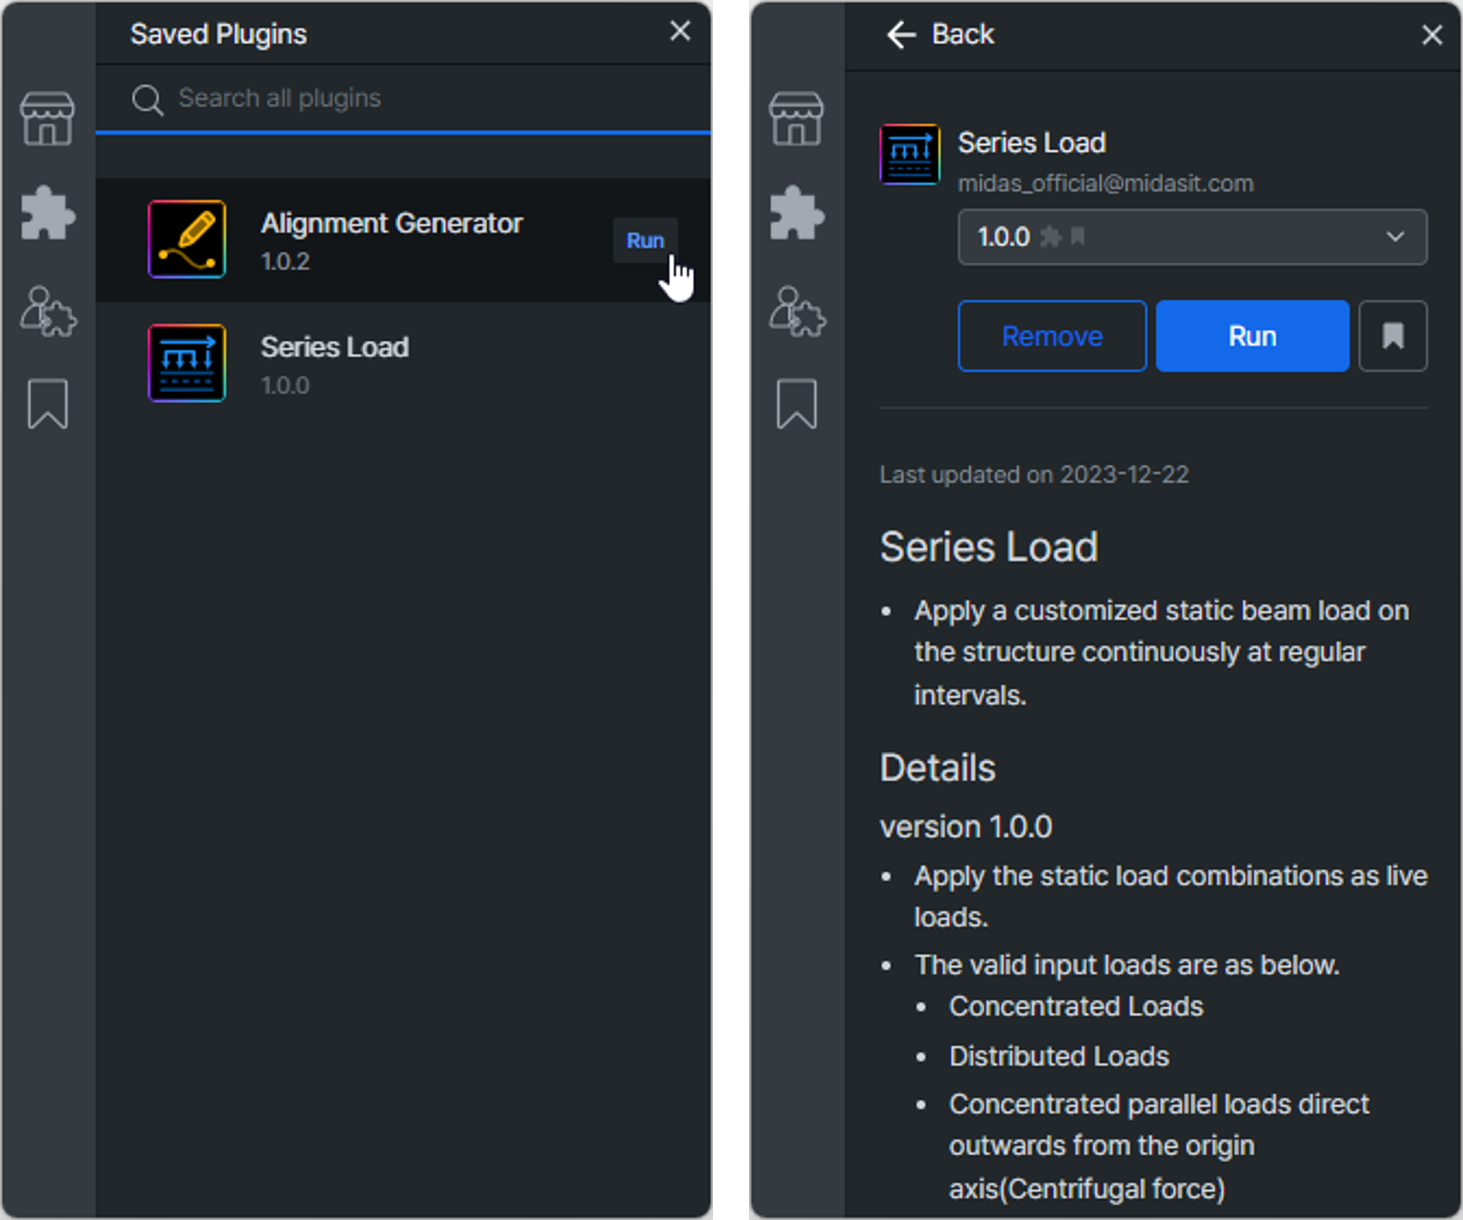Run the Series Load plugin from details
This screenshot has width=1463, height=1220.
[1252, 336]
